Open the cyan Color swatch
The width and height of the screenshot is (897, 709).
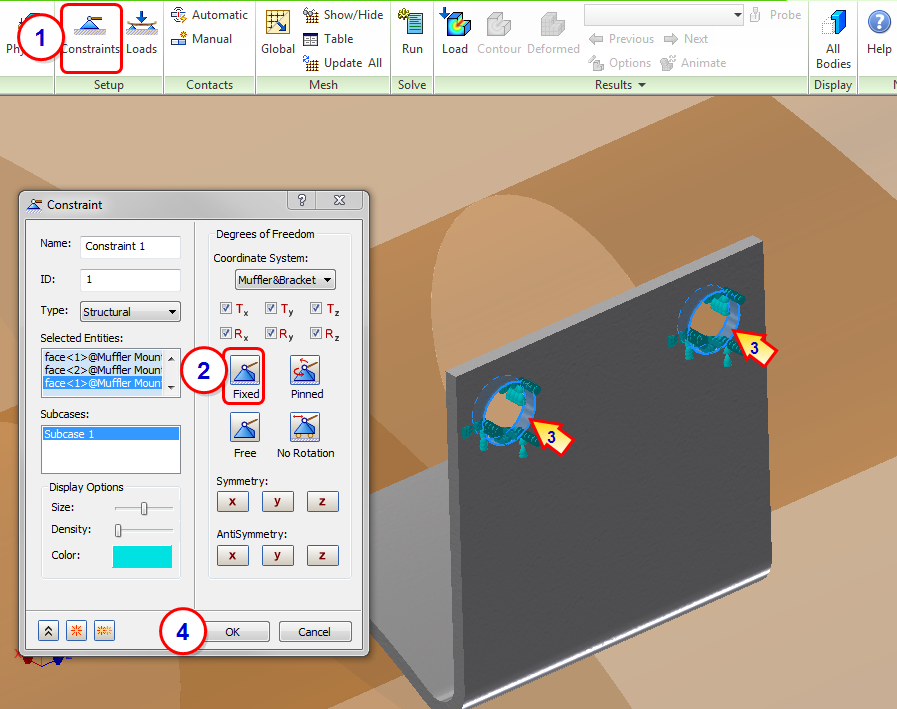pos(142,556)
